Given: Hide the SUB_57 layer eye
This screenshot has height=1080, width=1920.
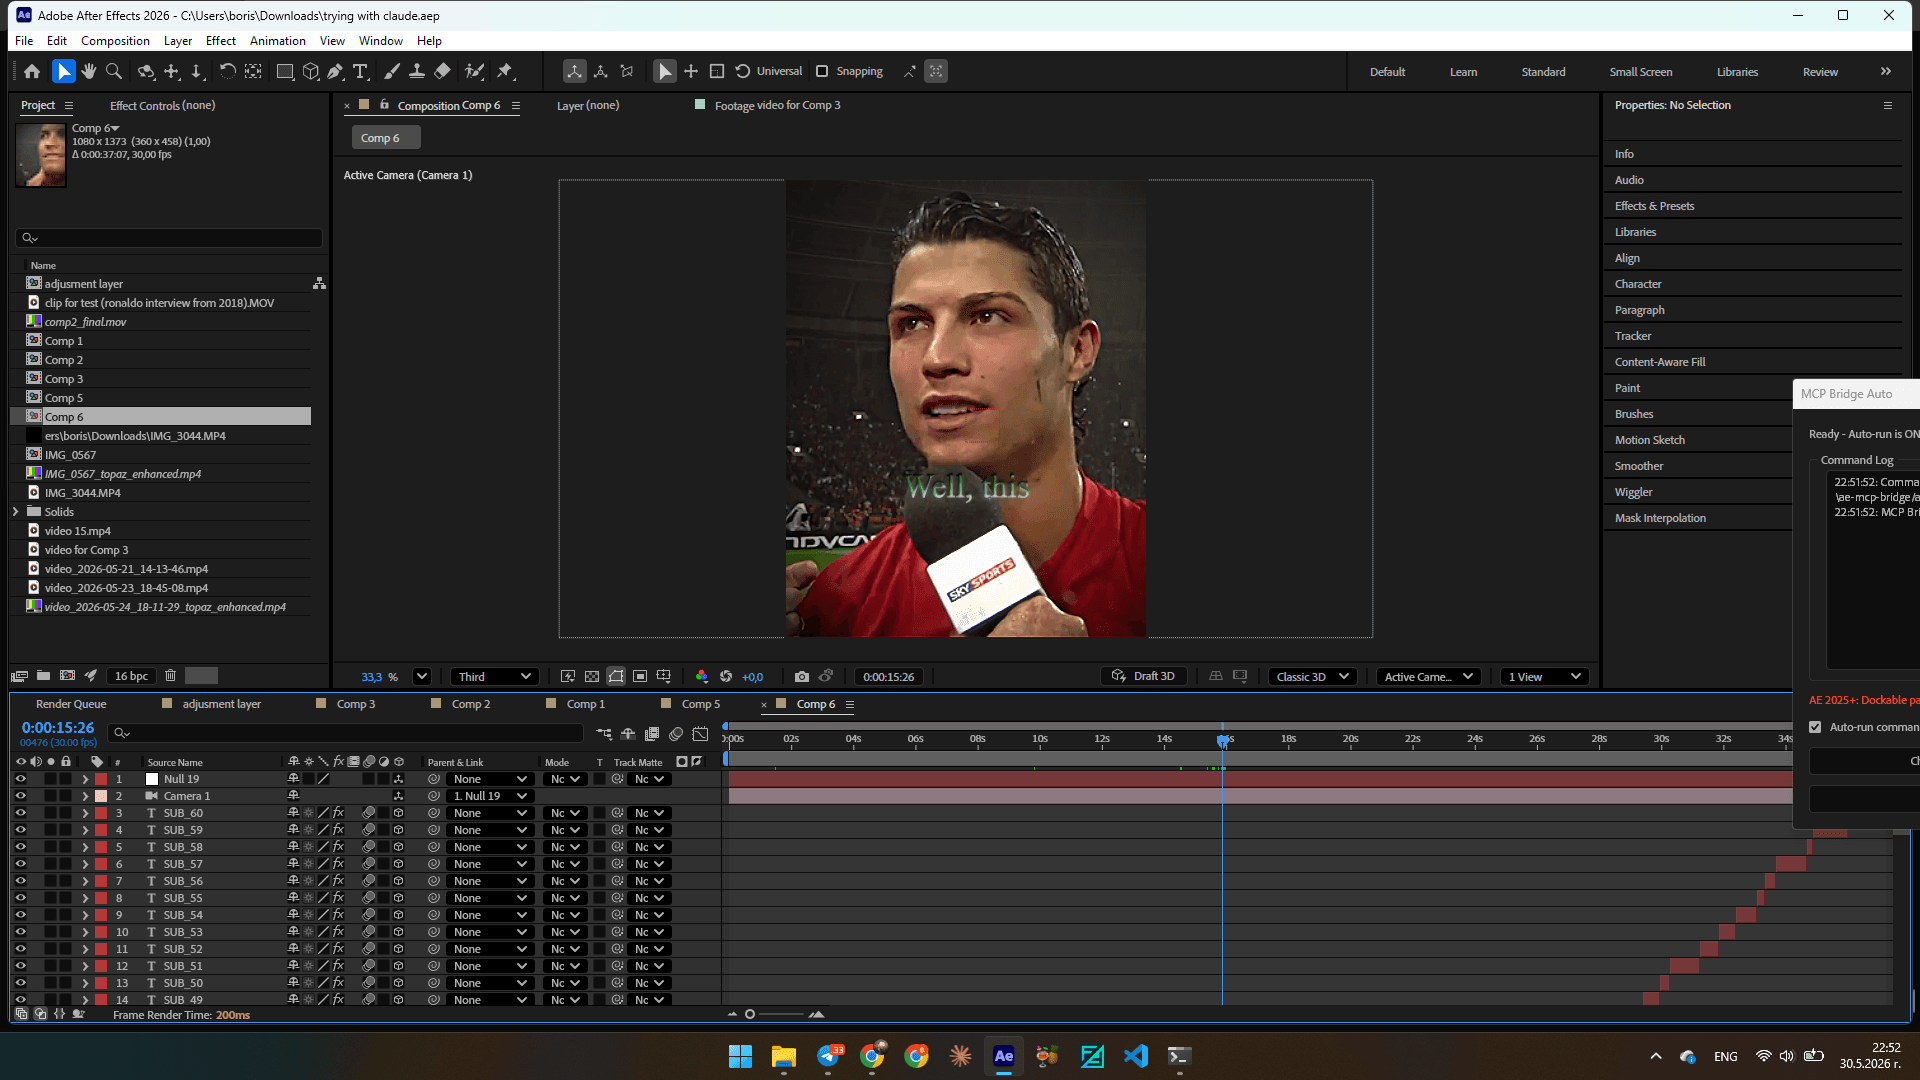Looking at the screenshot, I should (20, 864).
